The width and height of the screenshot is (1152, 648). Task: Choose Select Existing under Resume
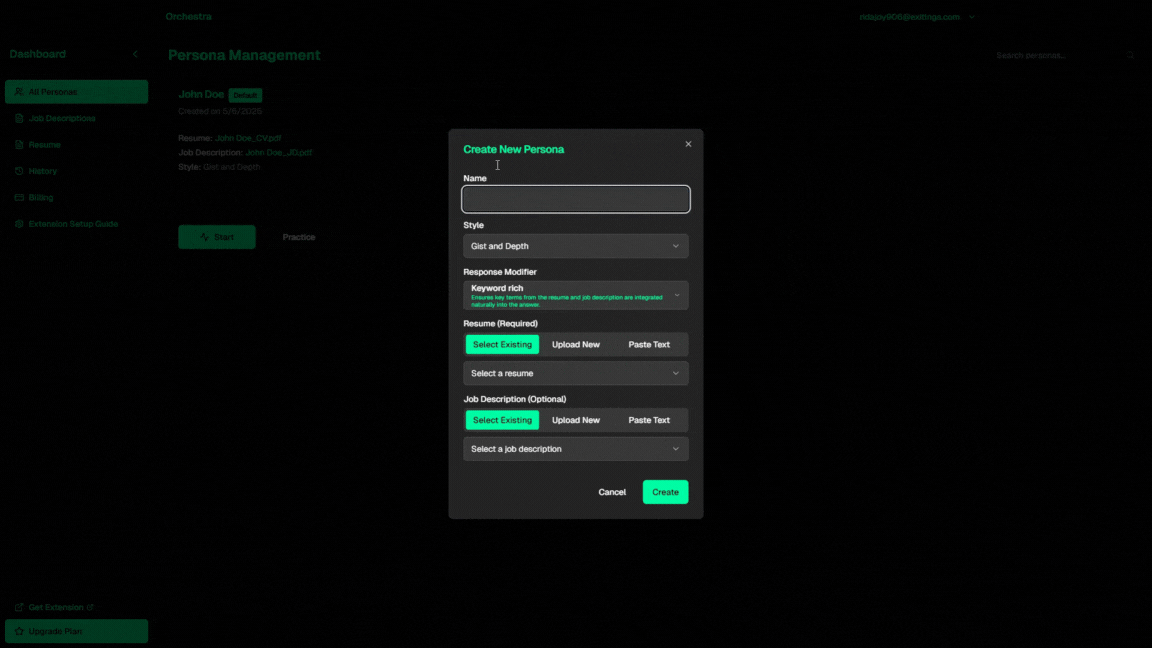[x=502, y=344]
